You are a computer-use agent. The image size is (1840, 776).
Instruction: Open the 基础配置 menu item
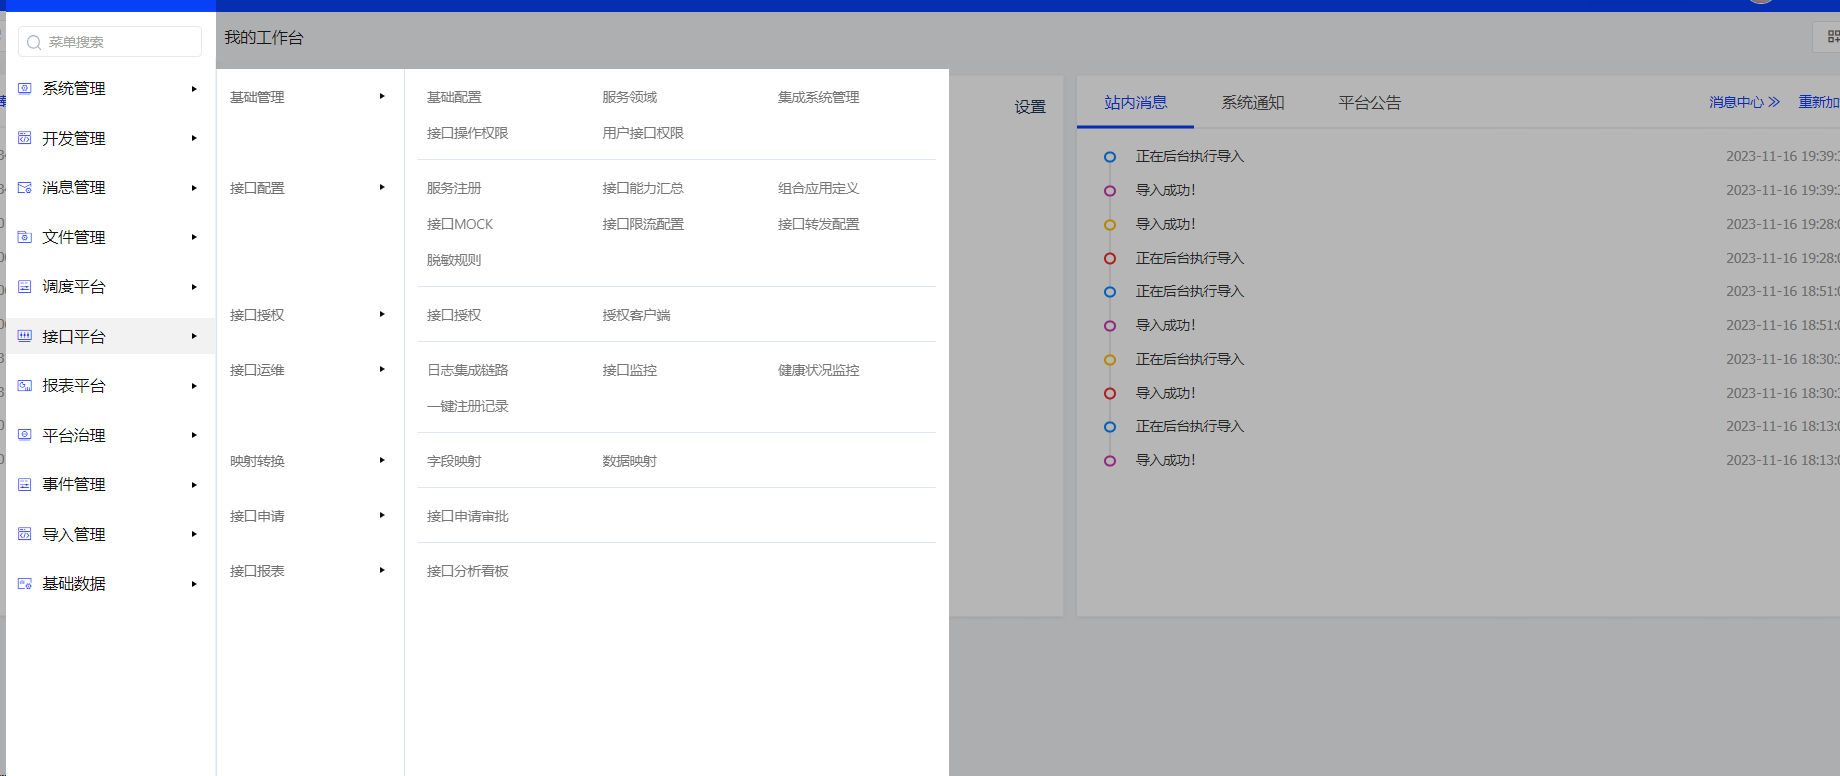pyautogui.click(x=454, y=97)
